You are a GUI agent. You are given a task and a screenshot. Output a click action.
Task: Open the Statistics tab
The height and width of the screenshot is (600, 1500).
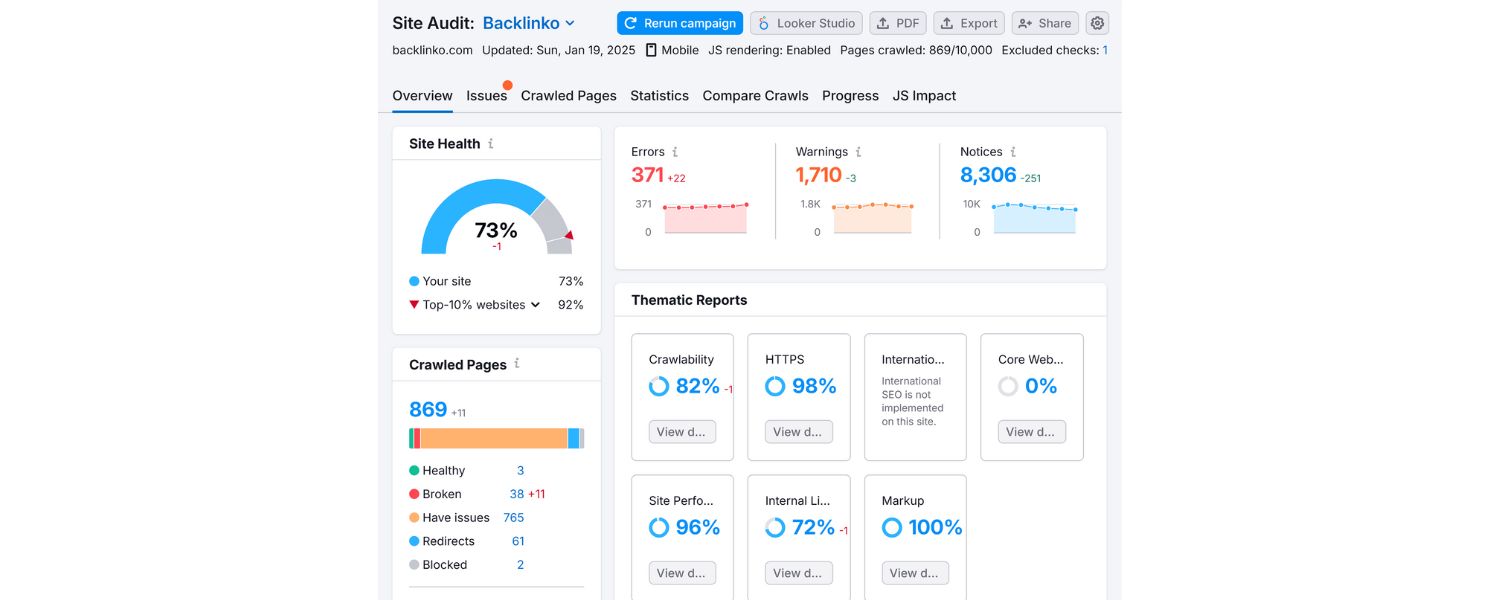(659, 95)
